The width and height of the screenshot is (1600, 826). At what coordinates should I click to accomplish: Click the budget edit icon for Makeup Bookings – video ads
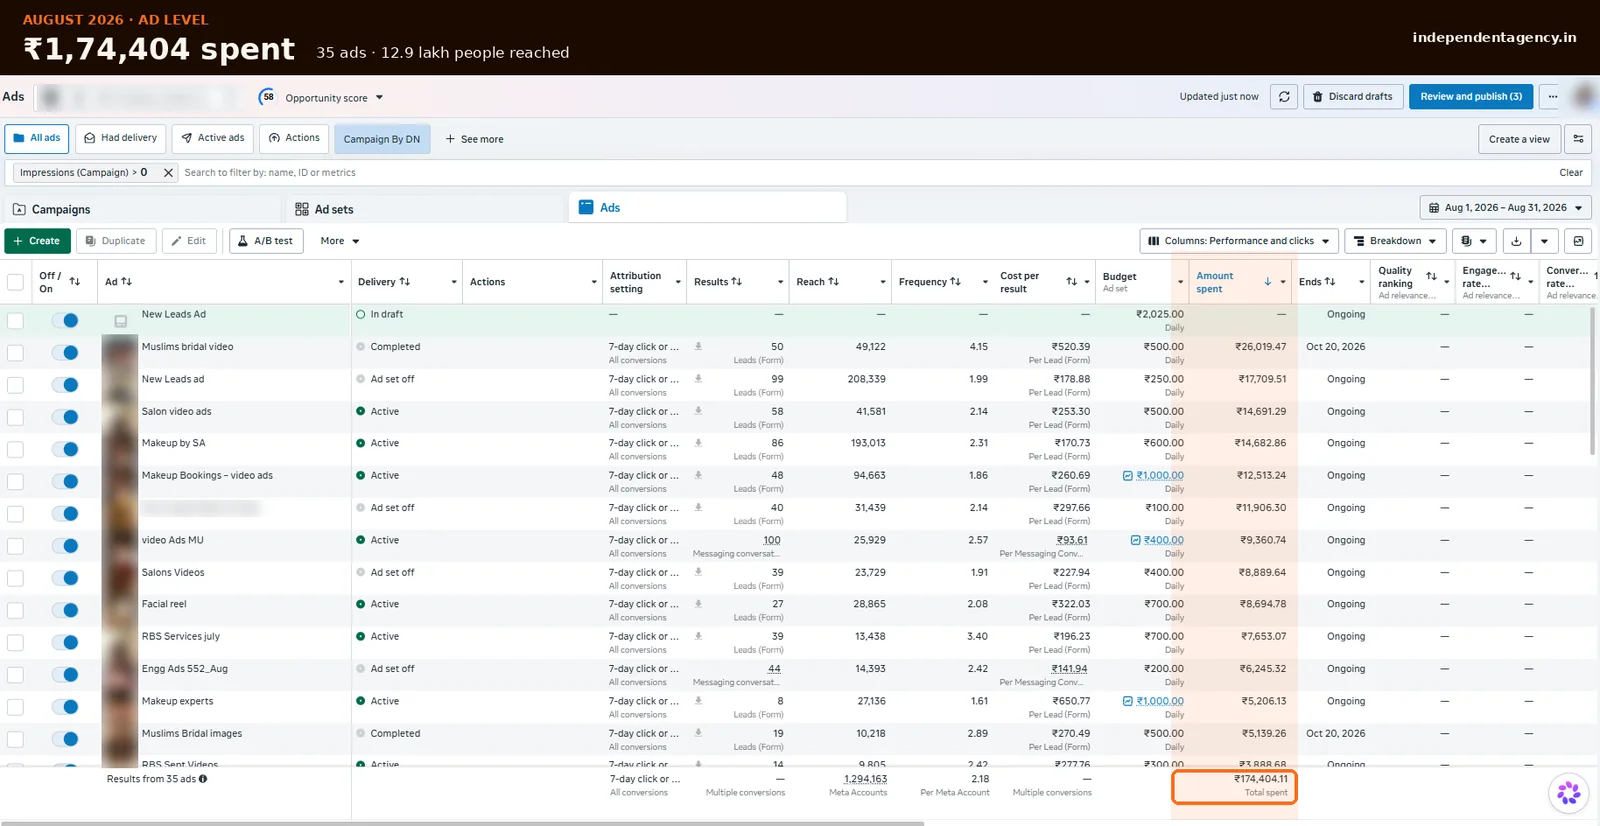click(x=1128, y=476)
